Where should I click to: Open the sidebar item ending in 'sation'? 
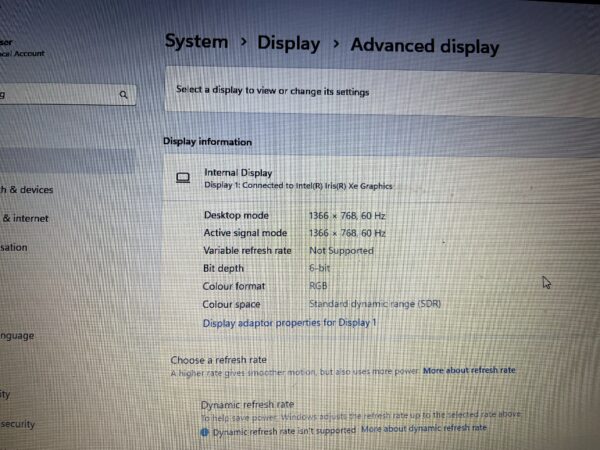point(14,248)
